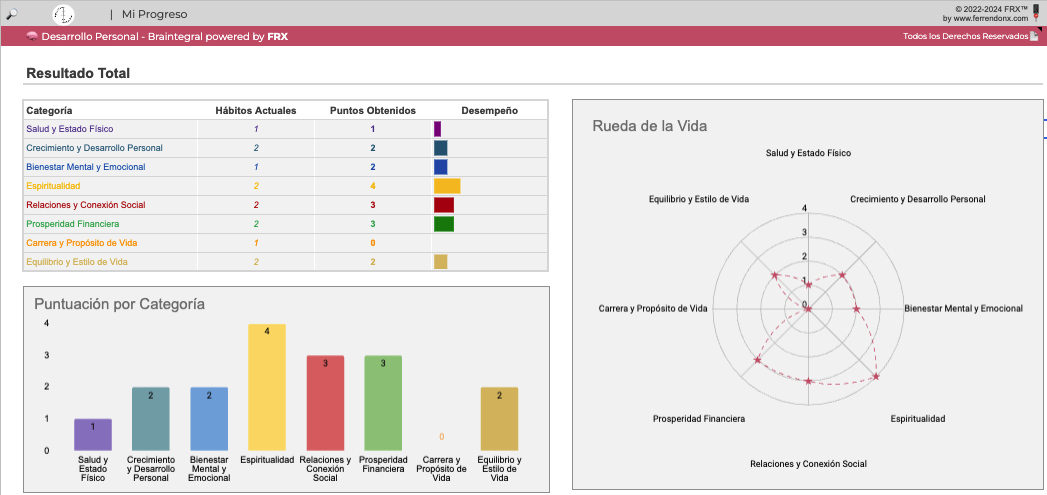Click blue Bienestar Mental chart bar
Screen dimensions: 1047x495
(209, 419)
